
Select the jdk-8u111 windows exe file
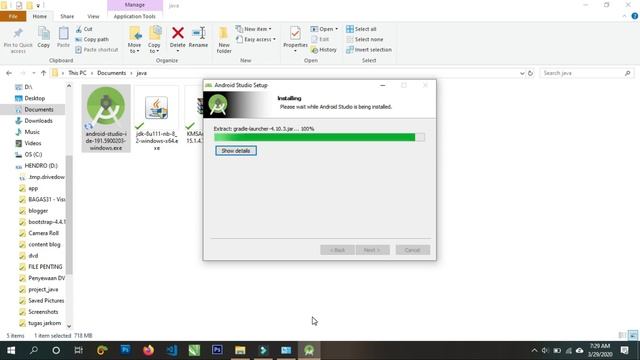tap(156, 118)
